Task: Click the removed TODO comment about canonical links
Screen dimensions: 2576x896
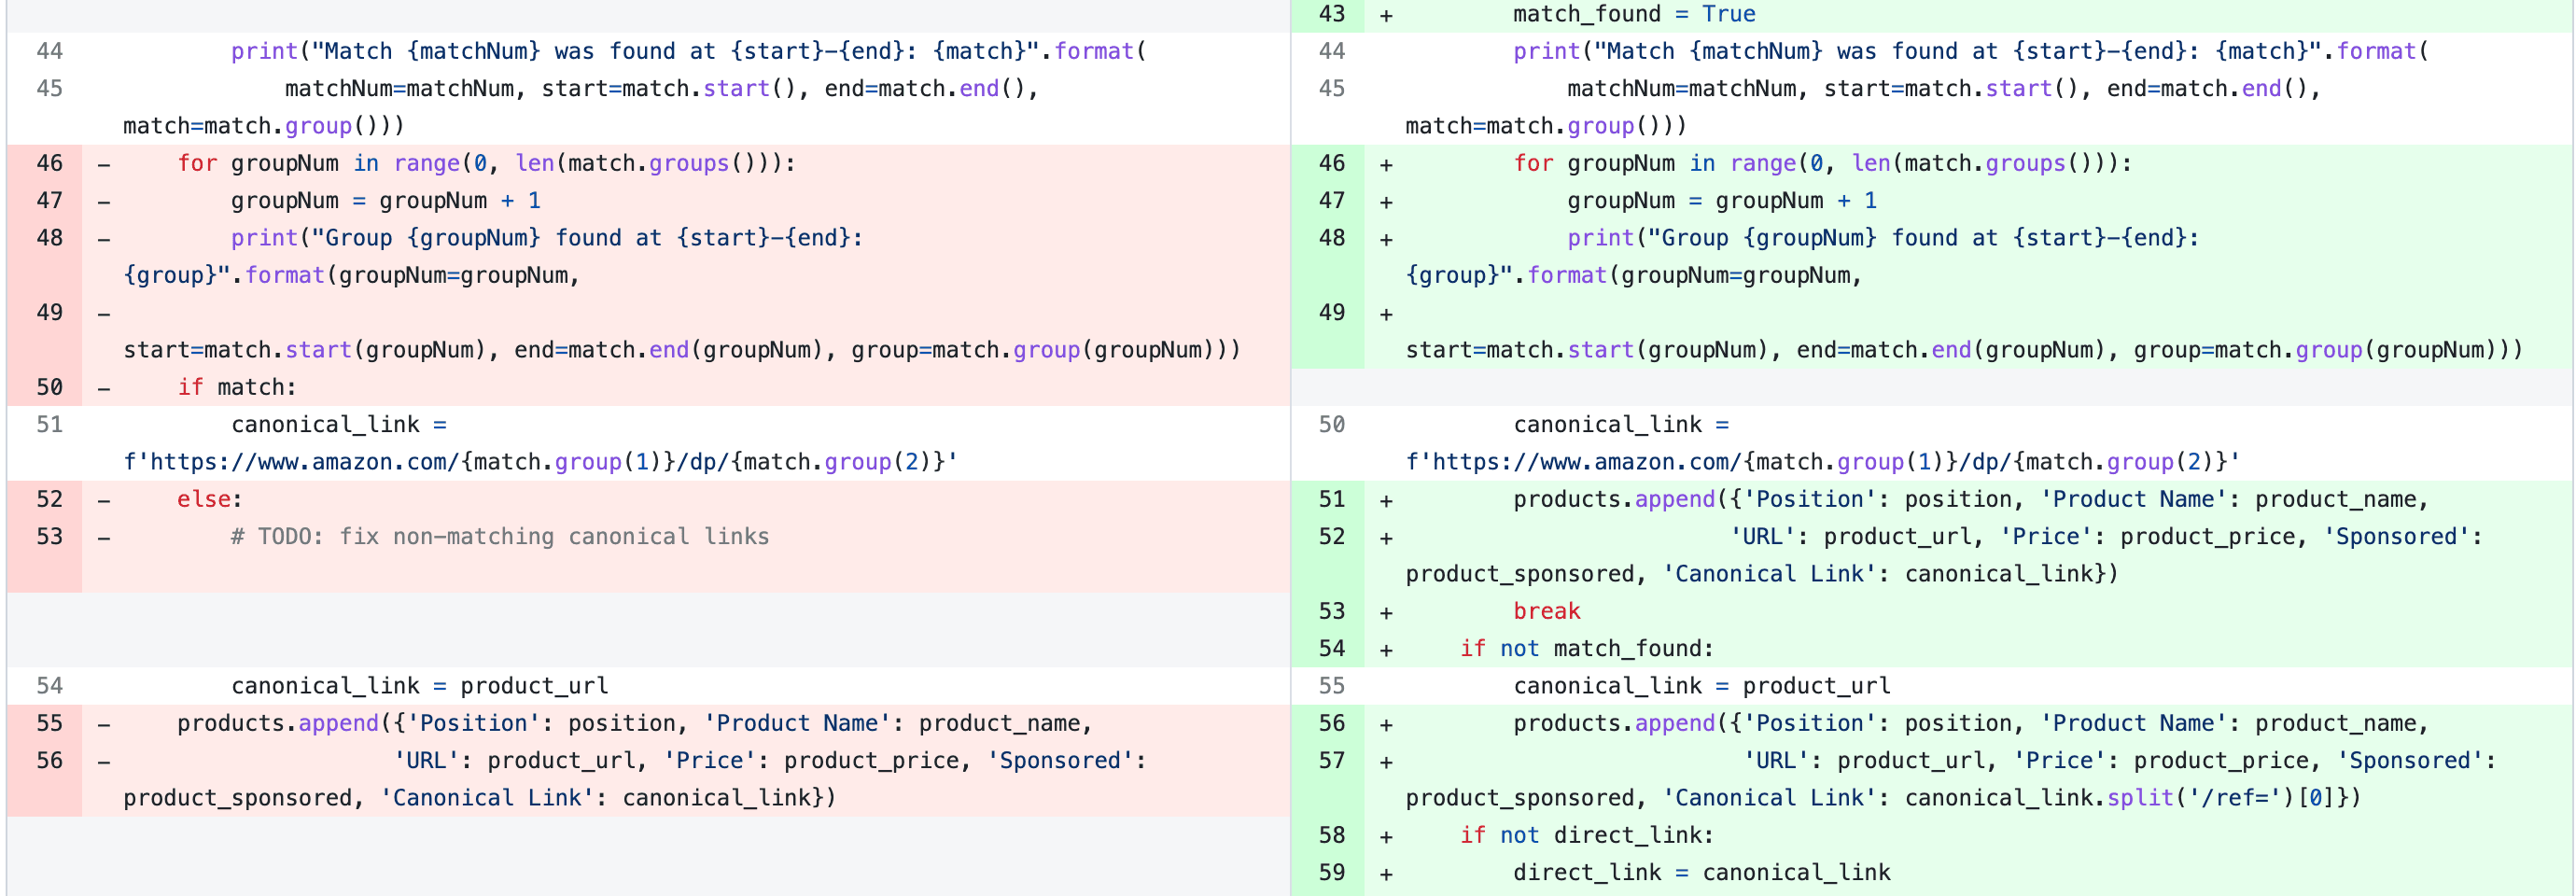Action: pyautogui.click(x=499, y=537)
